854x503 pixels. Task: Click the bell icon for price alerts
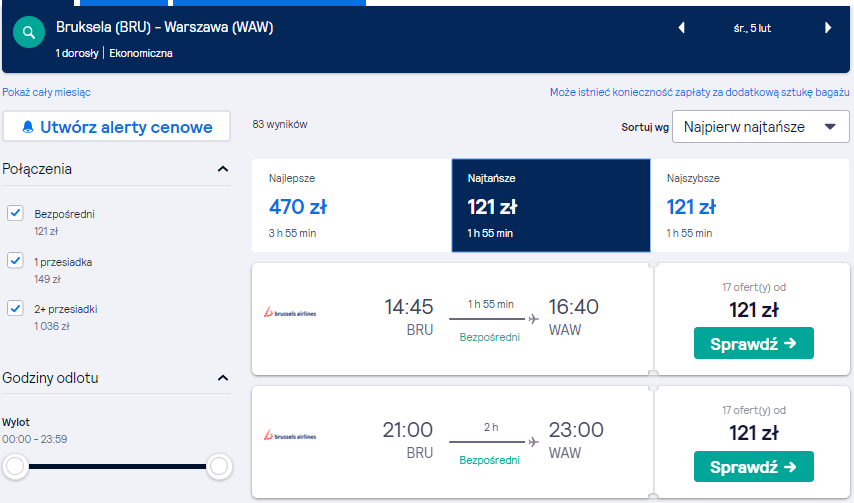[x=28, y=127]
